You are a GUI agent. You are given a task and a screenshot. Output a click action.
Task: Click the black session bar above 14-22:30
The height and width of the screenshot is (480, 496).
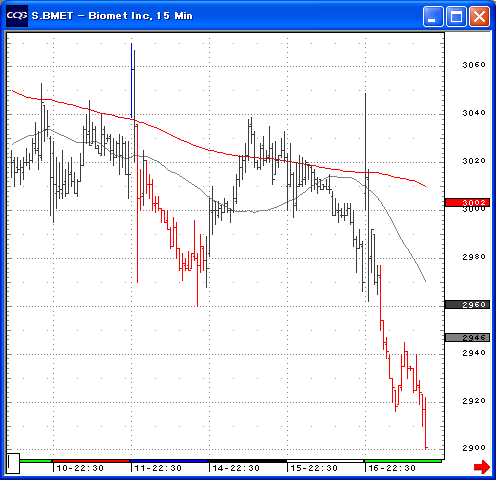coord(247,461)
